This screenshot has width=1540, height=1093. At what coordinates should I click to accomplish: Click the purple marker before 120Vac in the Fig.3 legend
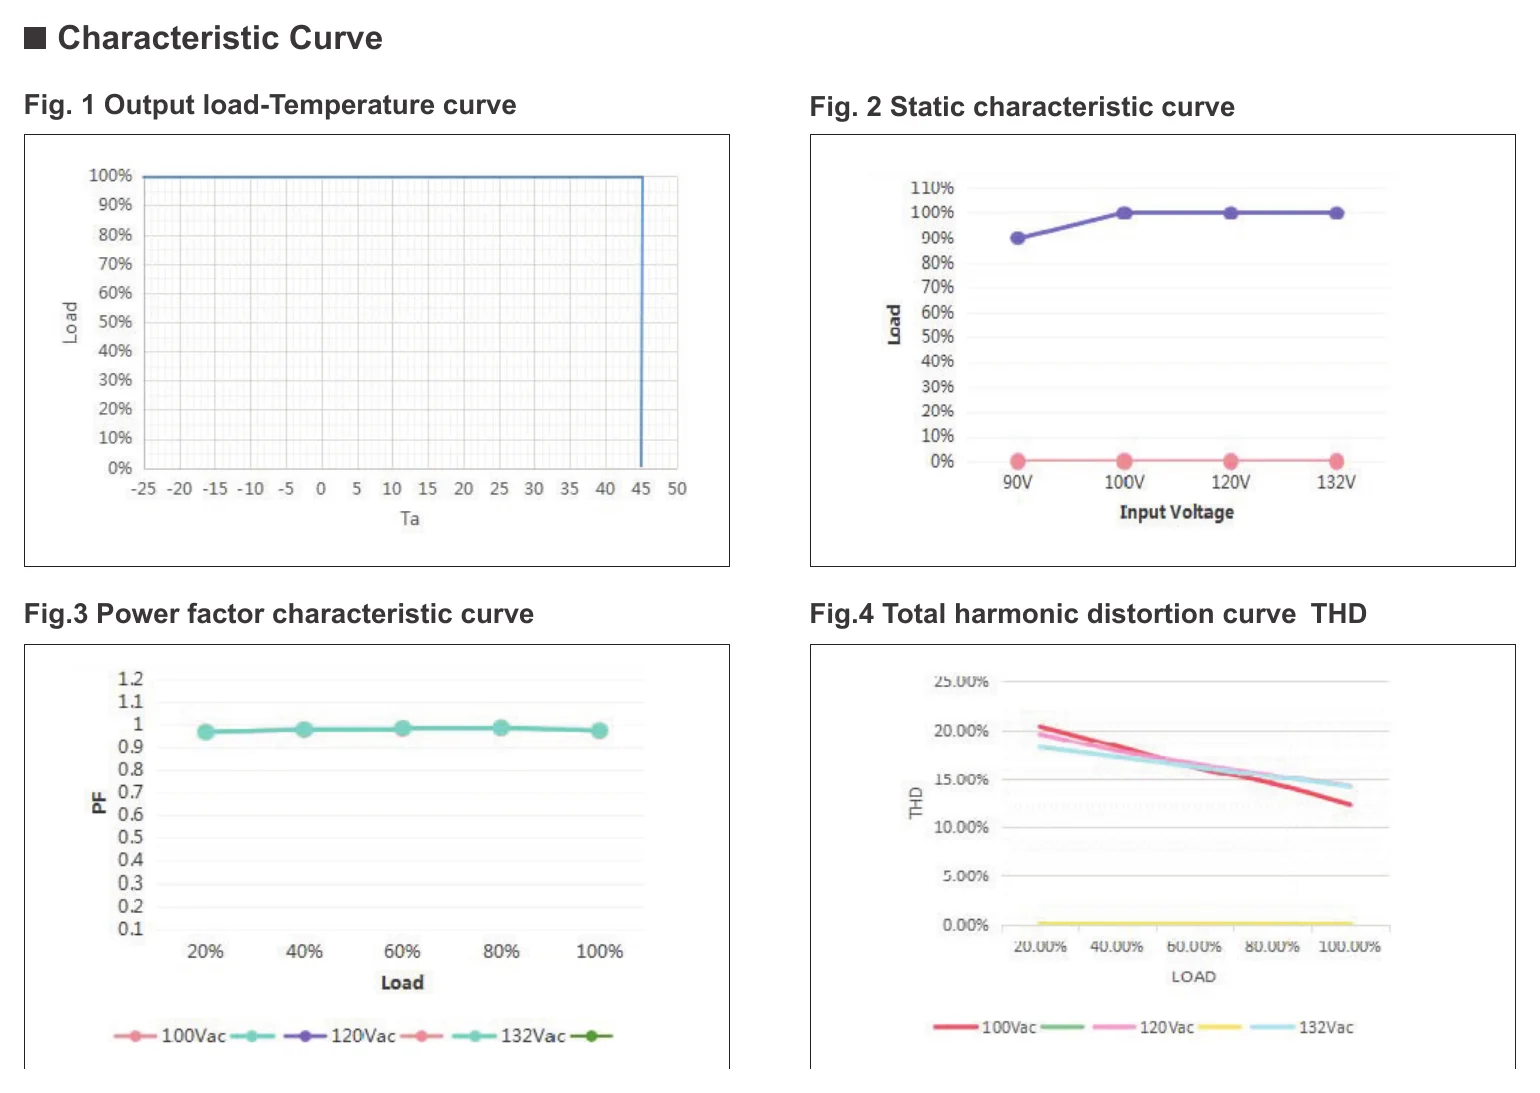point(305,1036)
